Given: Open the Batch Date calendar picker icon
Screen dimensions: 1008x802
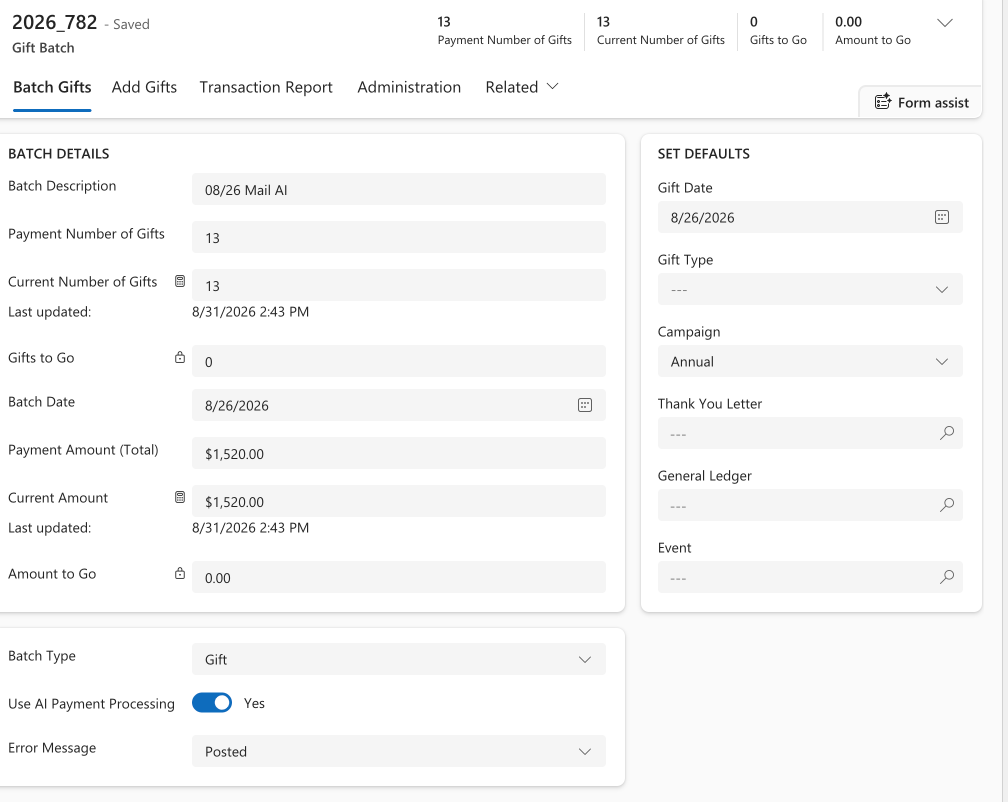Looking at the screenshot, I should [x=584, y=405].
